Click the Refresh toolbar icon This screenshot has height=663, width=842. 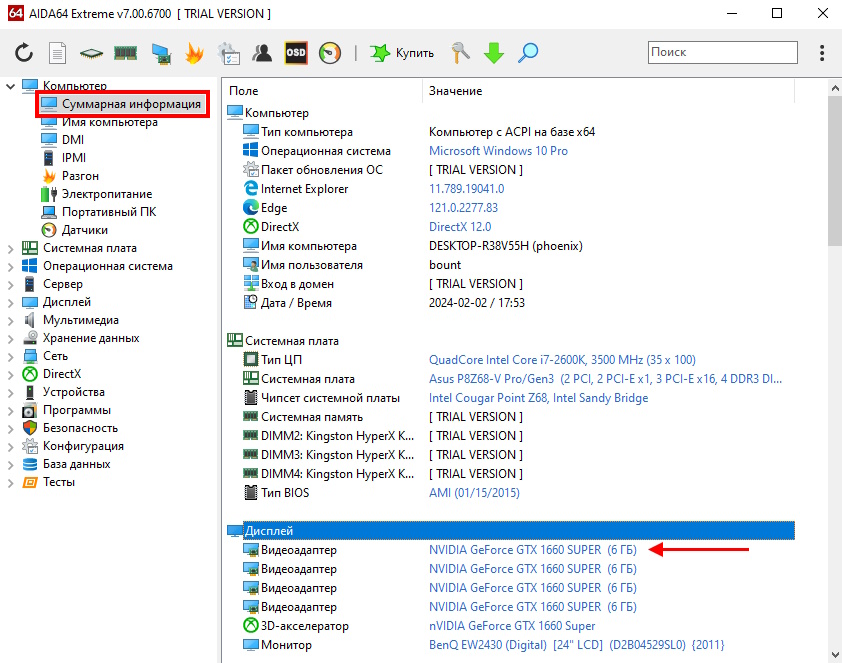coord(24,53)
